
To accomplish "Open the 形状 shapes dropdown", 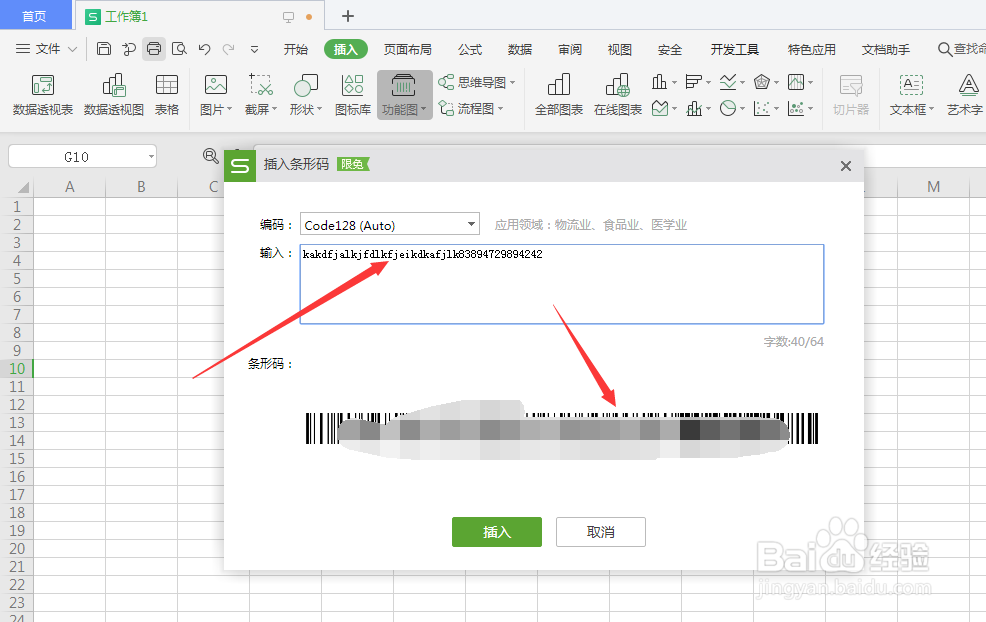I will 306,94.
